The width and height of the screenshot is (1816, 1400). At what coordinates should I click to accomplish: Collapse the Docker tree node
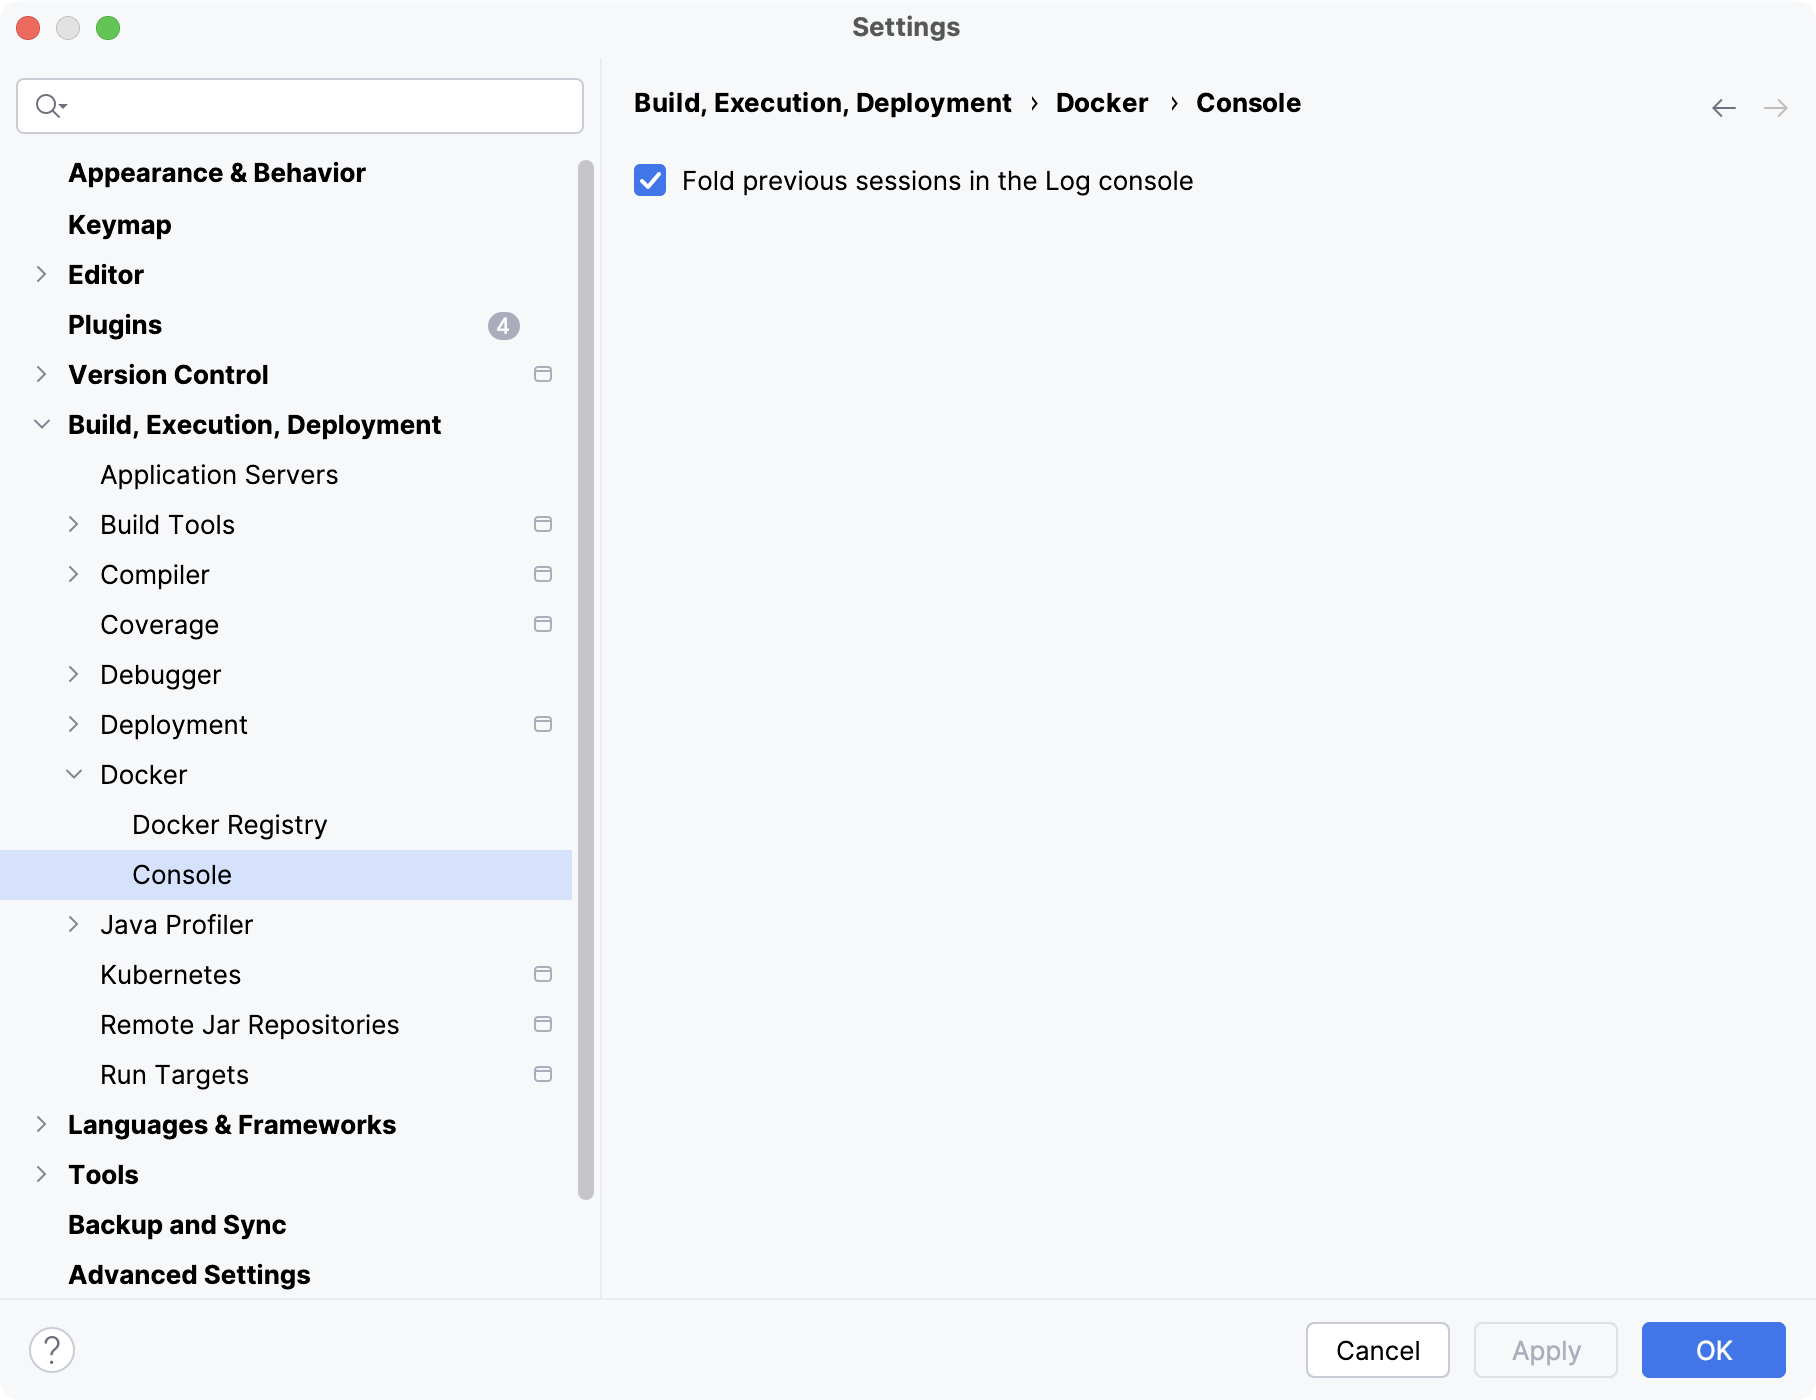click(x=74, y=774)
